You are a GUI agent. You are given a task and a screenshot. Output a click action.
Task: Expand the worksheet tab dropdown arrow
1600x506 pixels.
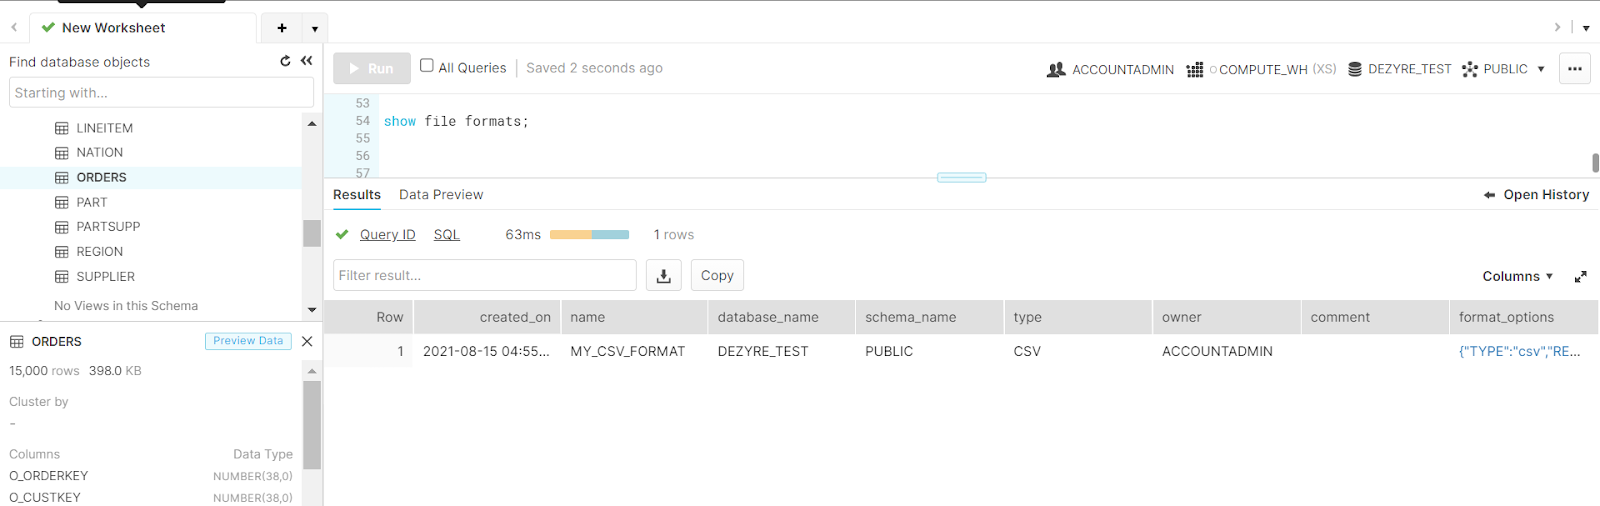click(315, 29)
